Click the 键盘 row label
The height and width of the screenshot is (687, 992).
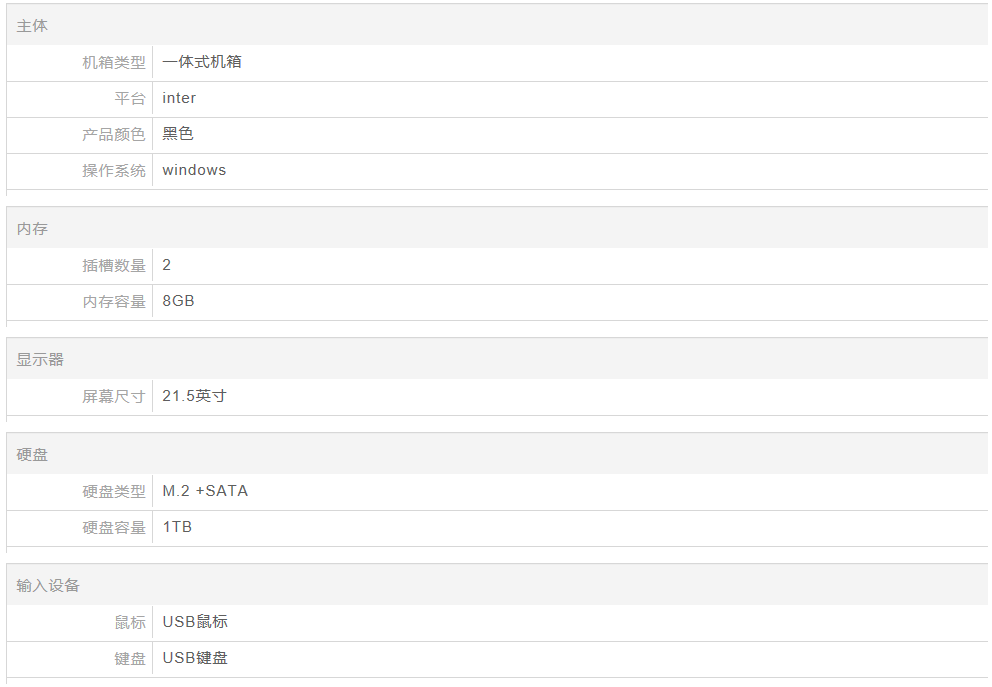point(130,659)
